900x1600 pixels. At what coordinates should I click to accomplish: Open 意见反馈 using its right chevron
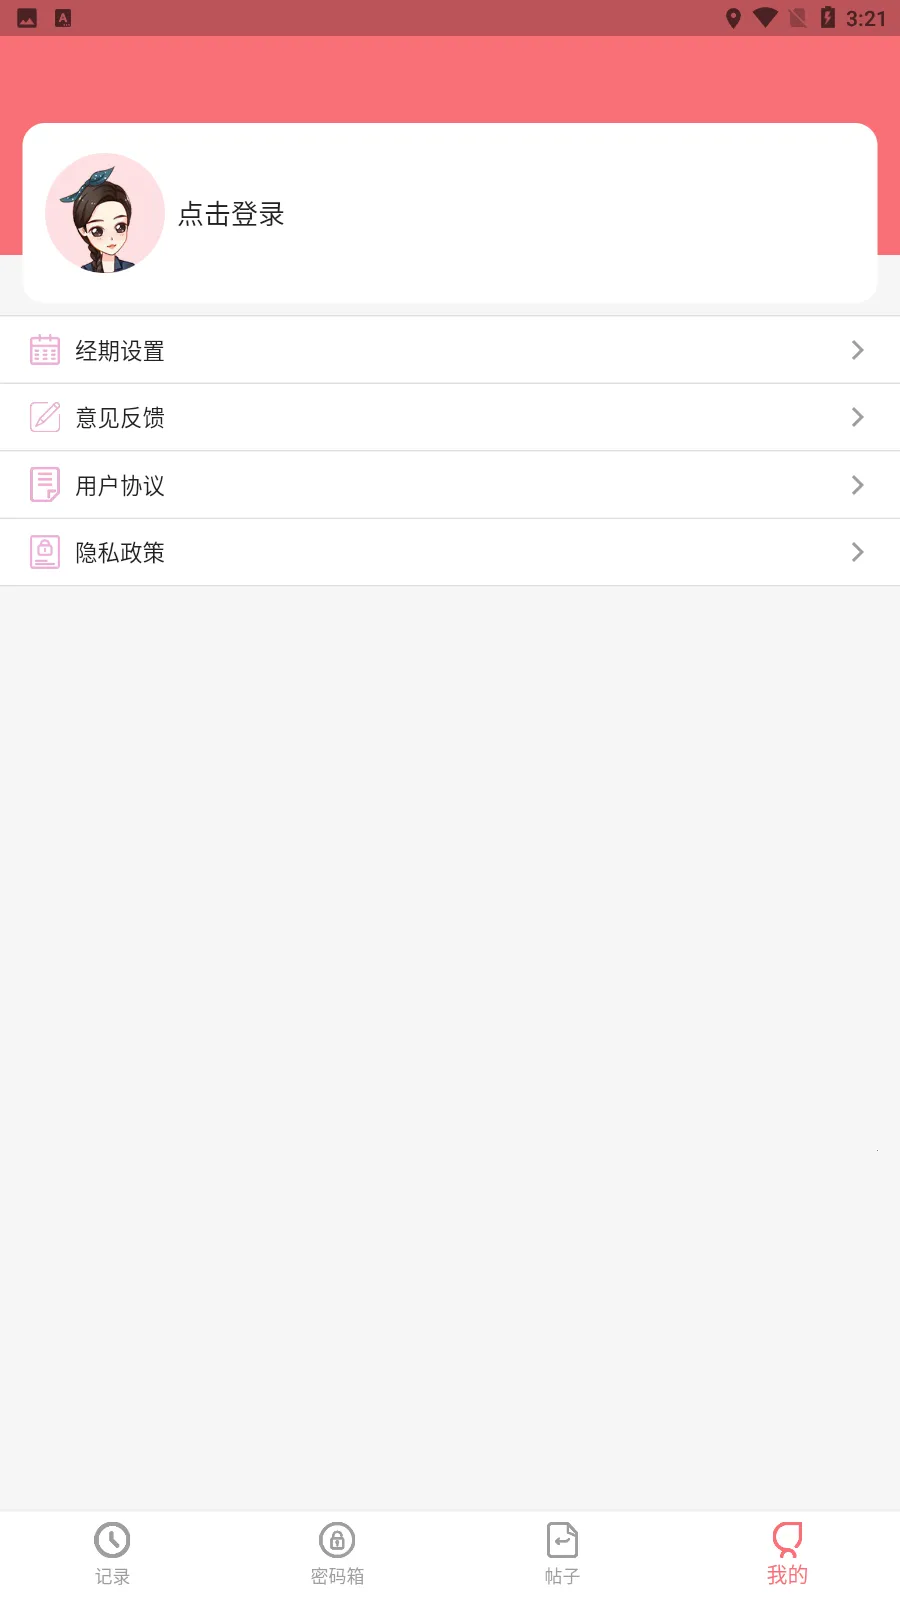857,417
